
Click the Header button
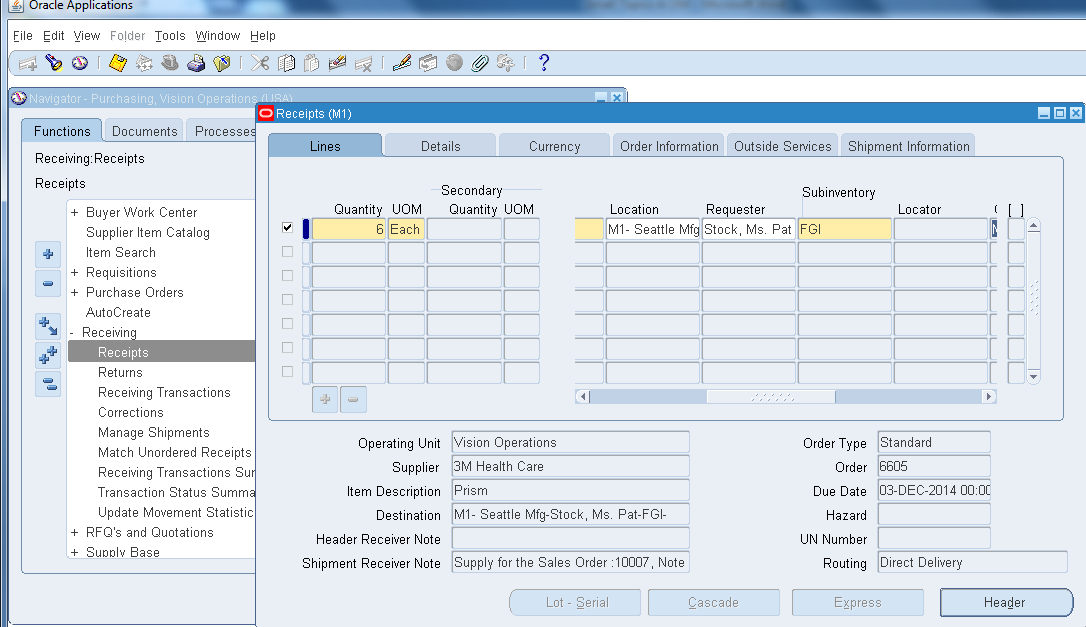(1006, 602)
